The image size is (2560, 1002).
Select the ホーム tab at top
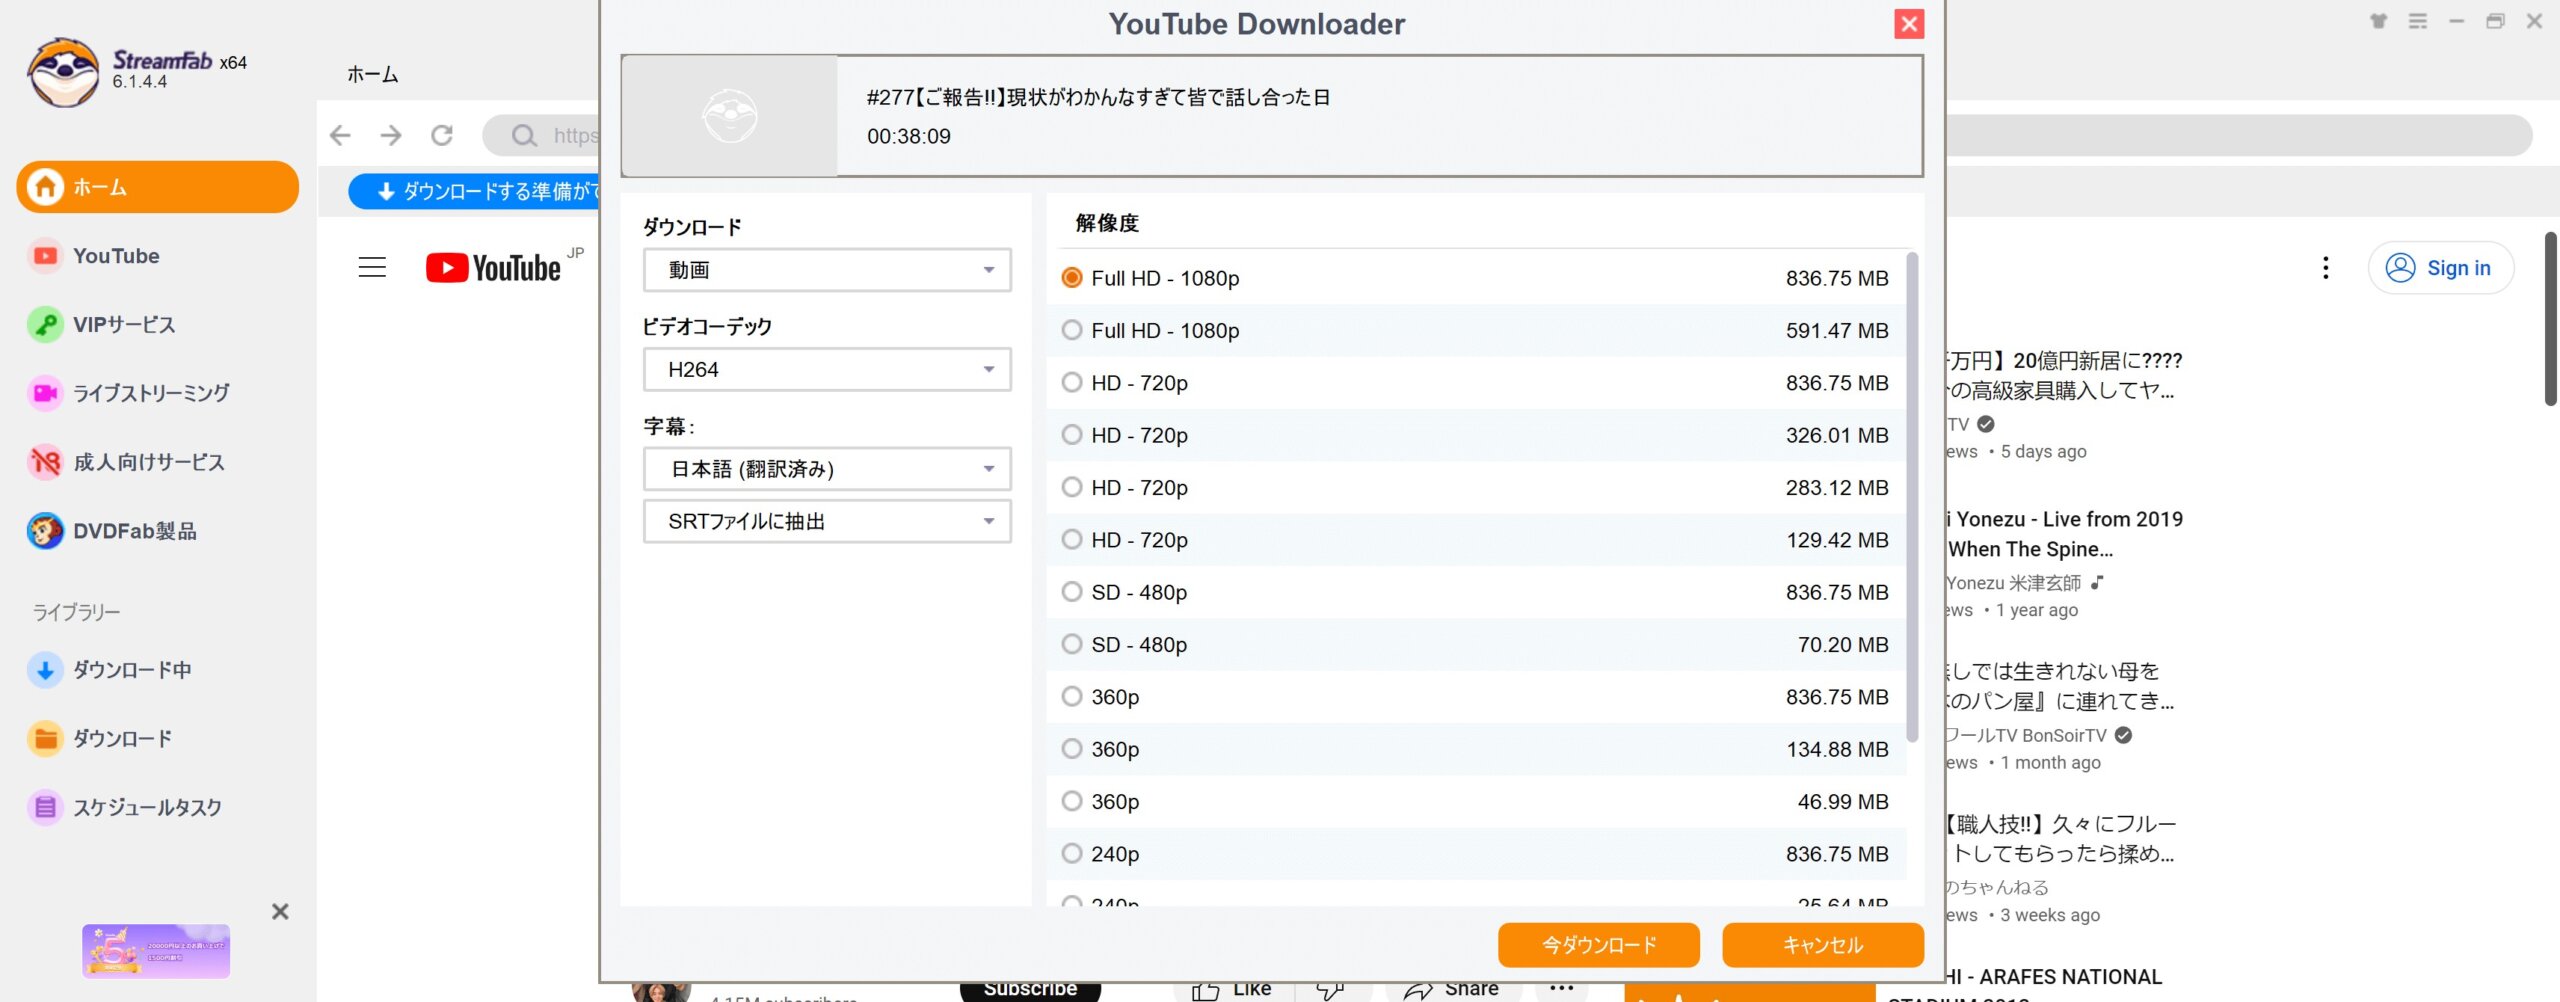pos(372,74)
